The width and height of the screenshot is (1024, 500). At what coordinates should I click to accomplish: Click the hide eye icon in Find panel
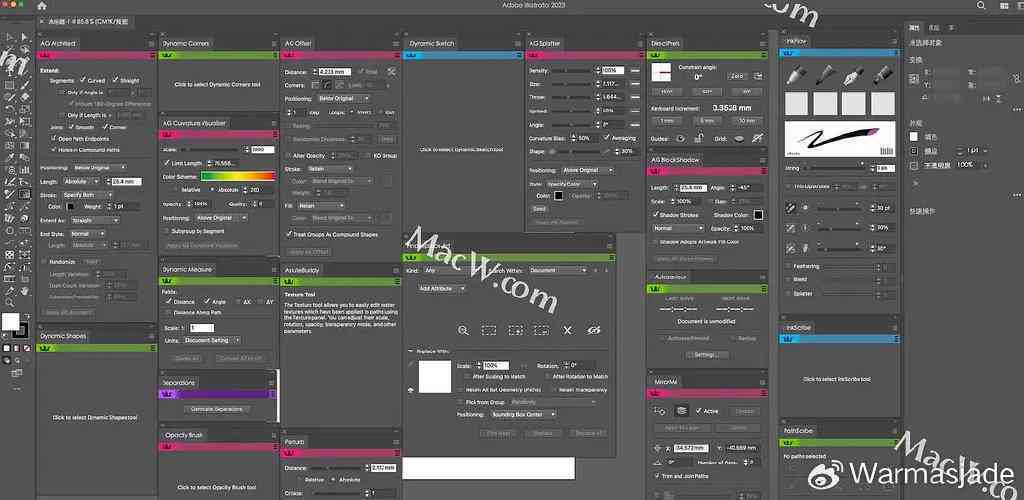point(594,330)
